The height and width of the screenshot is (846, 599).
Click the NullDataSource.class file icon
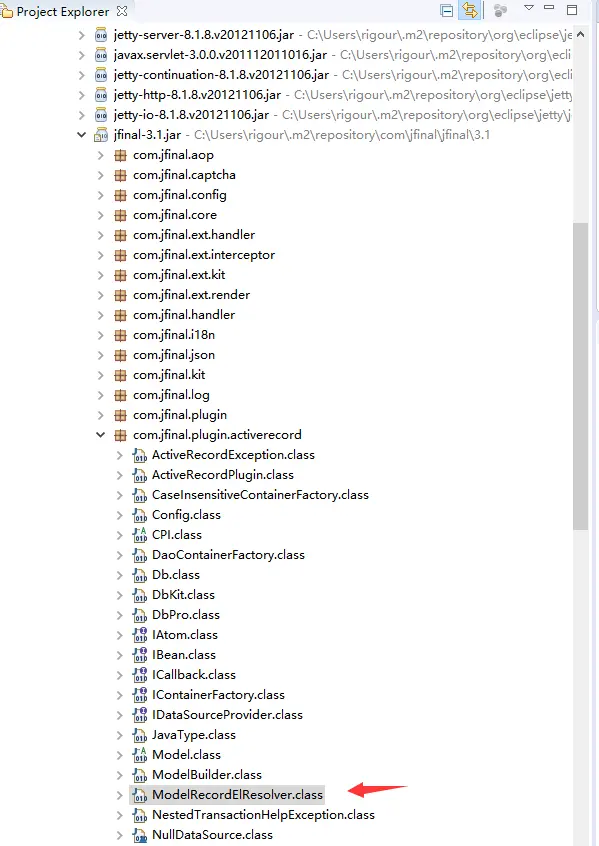(x=140, y=835)
